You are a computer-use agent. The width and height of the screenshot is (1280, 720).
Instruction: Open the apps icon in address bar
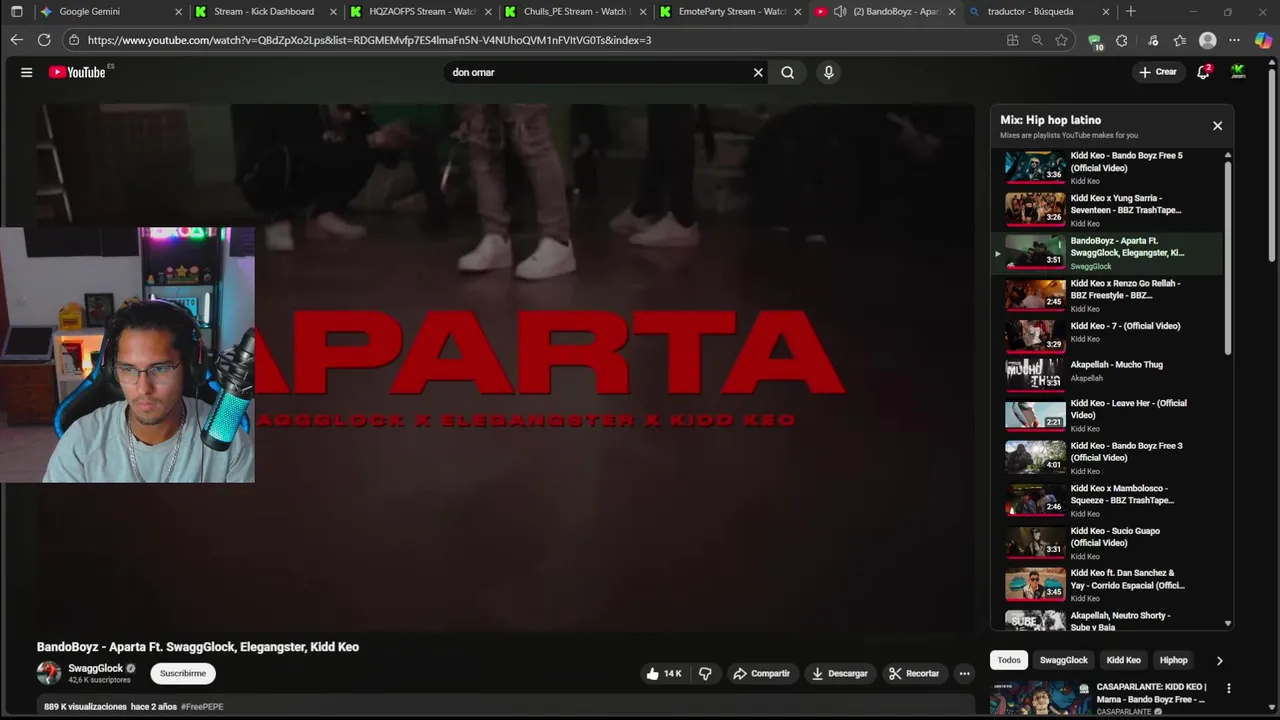(1013, 40)
